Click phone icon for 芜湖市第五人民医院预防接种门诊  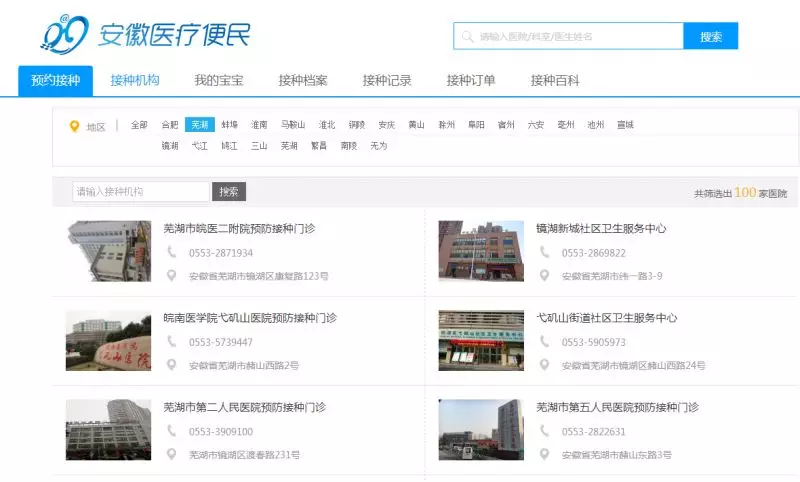(x=544, y=432)
